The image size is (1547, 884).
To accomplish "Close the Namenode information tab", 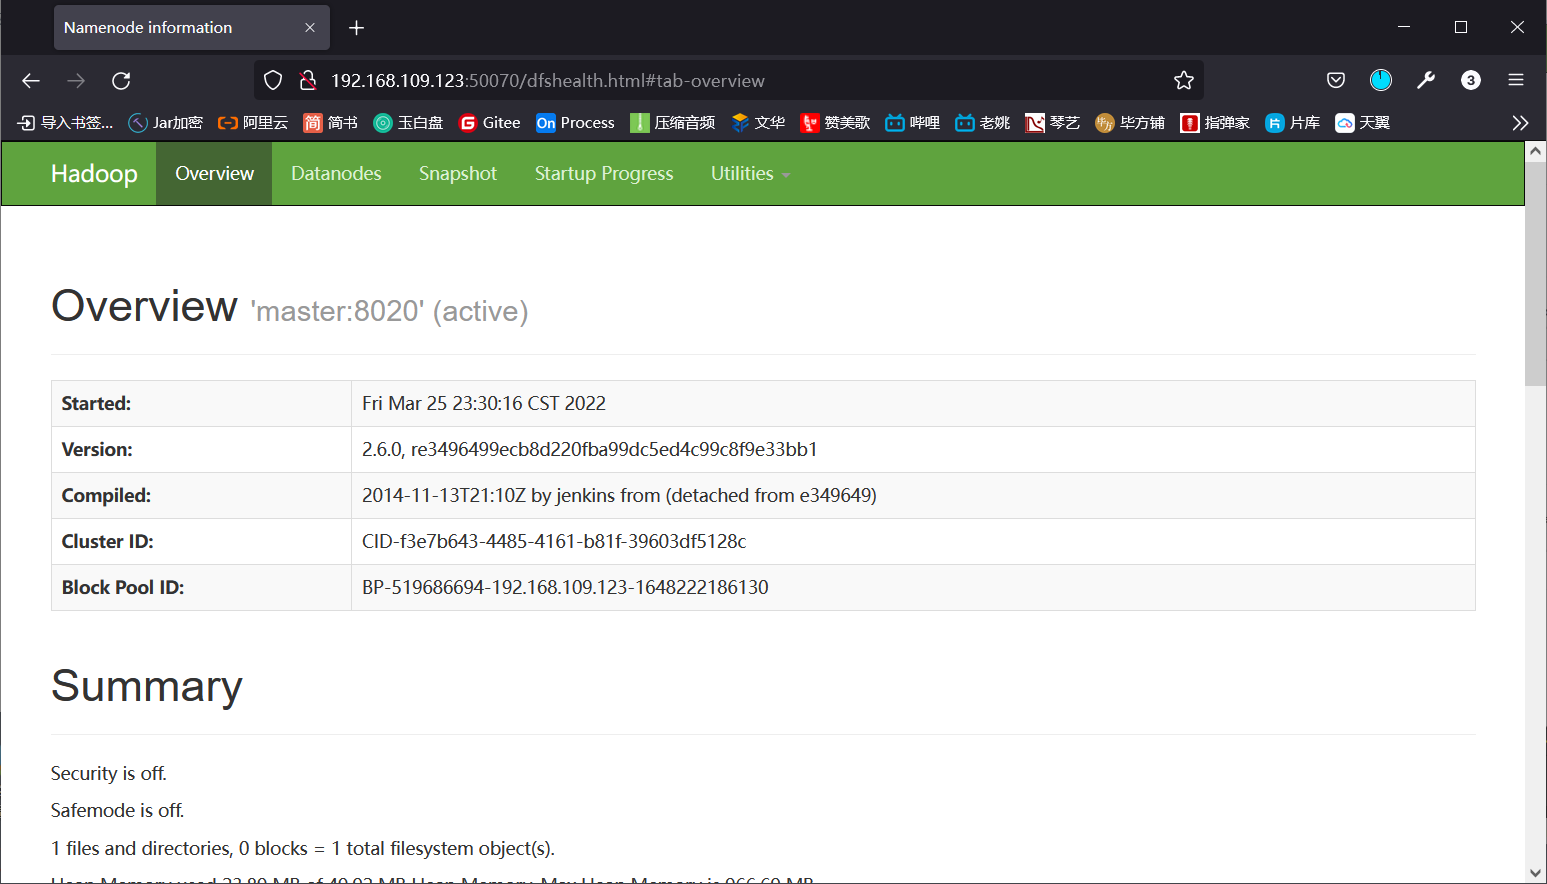I will click(x=310, y=28).
